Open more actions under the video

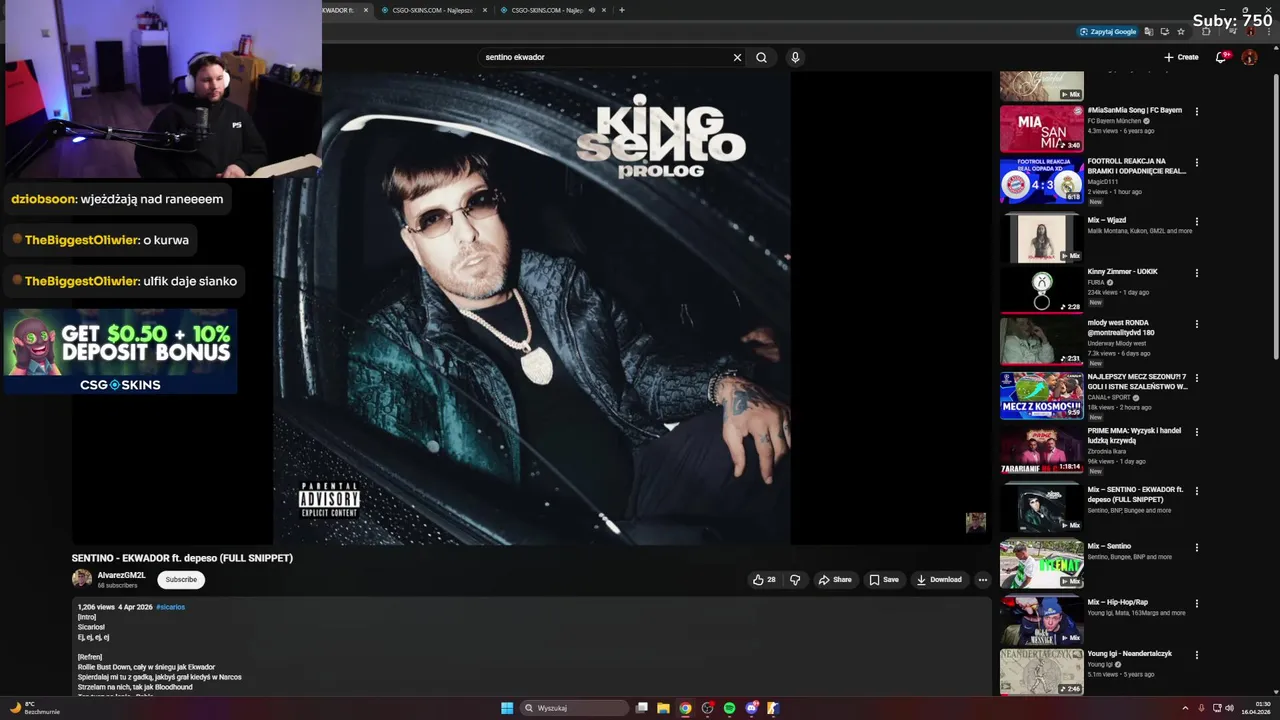(982, 580)
